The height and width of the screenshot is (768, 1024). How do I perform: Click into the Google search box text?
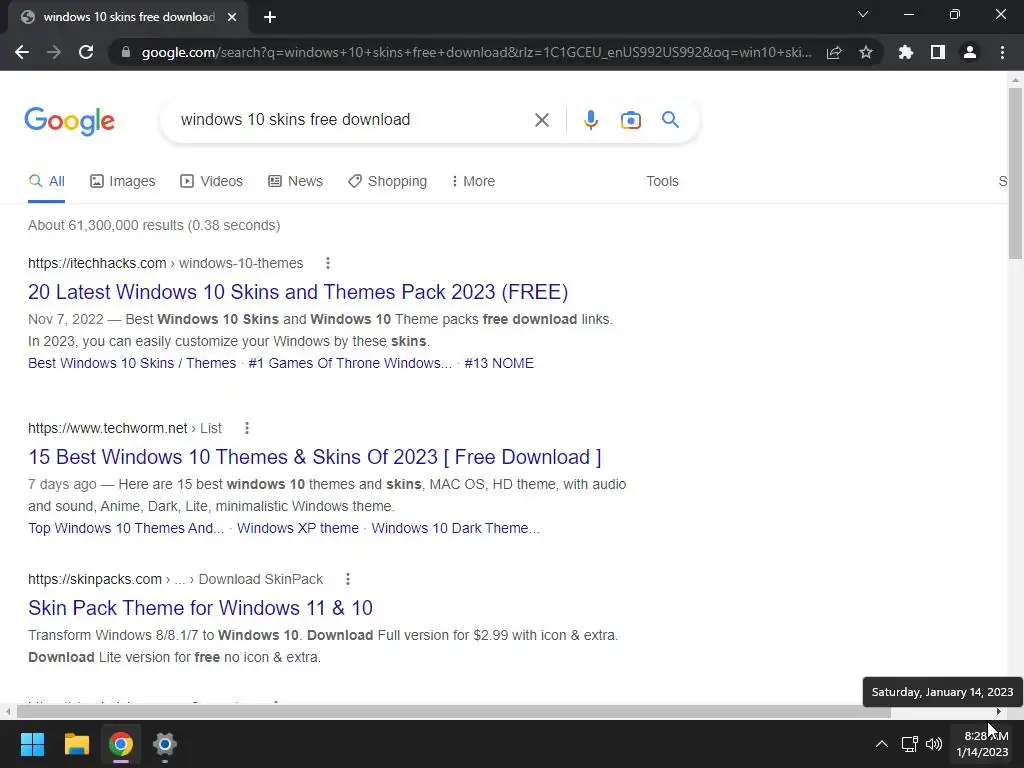point(295,120)
